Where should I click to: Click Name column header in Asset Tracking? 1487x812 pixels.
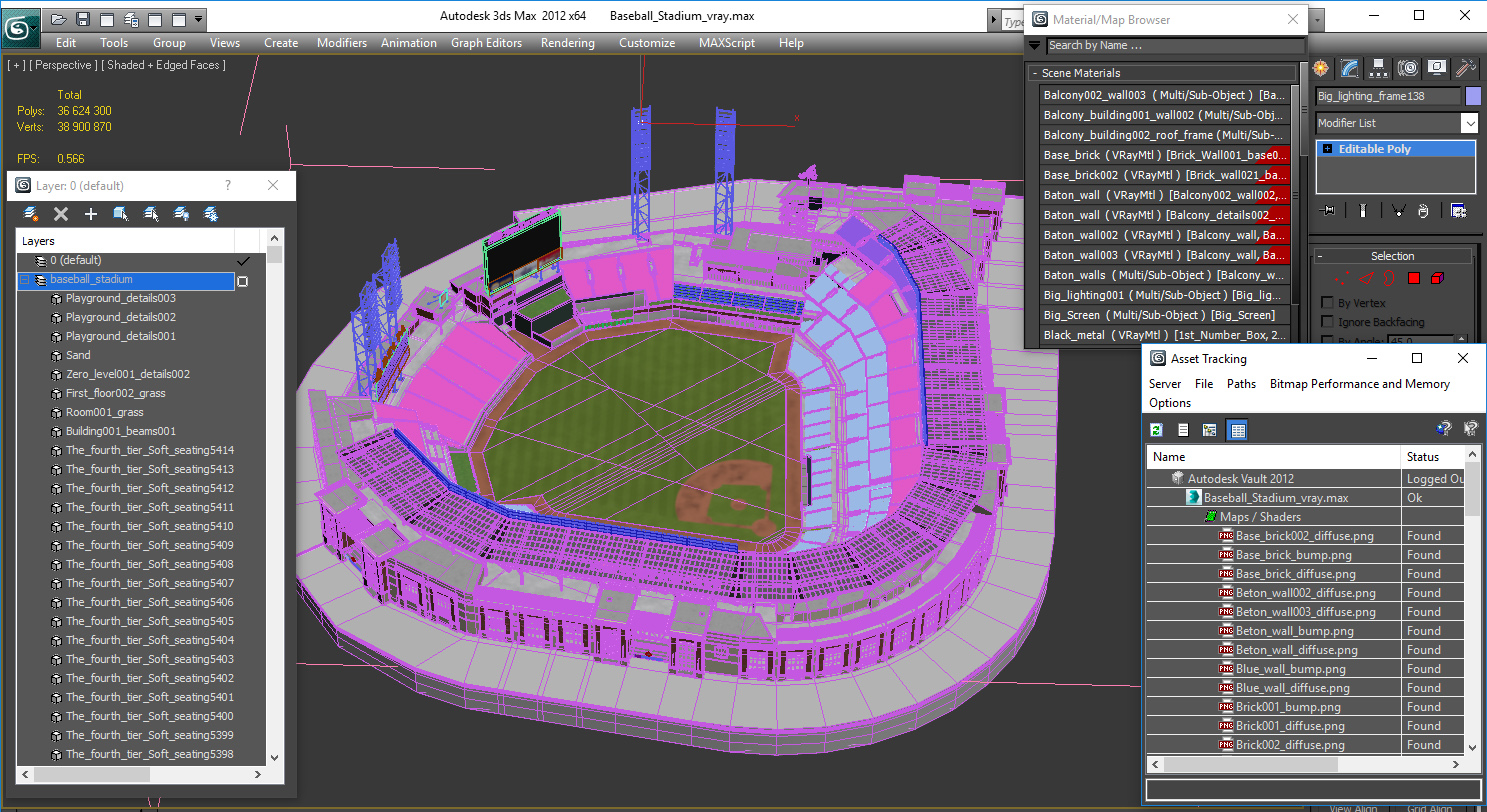[x=1273, y=457]
